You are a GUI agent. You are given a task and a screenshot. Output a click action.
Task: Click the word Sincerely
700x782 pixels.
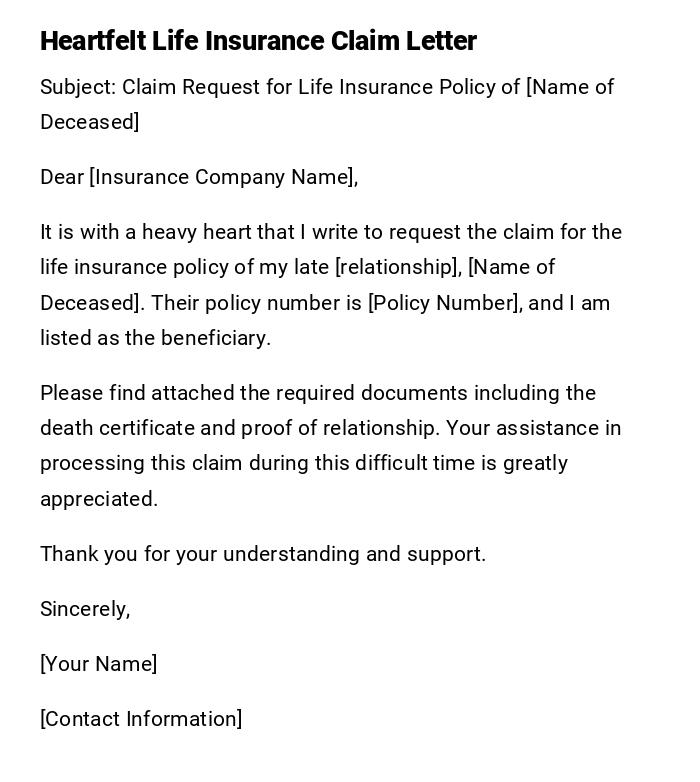coord(85,609)
